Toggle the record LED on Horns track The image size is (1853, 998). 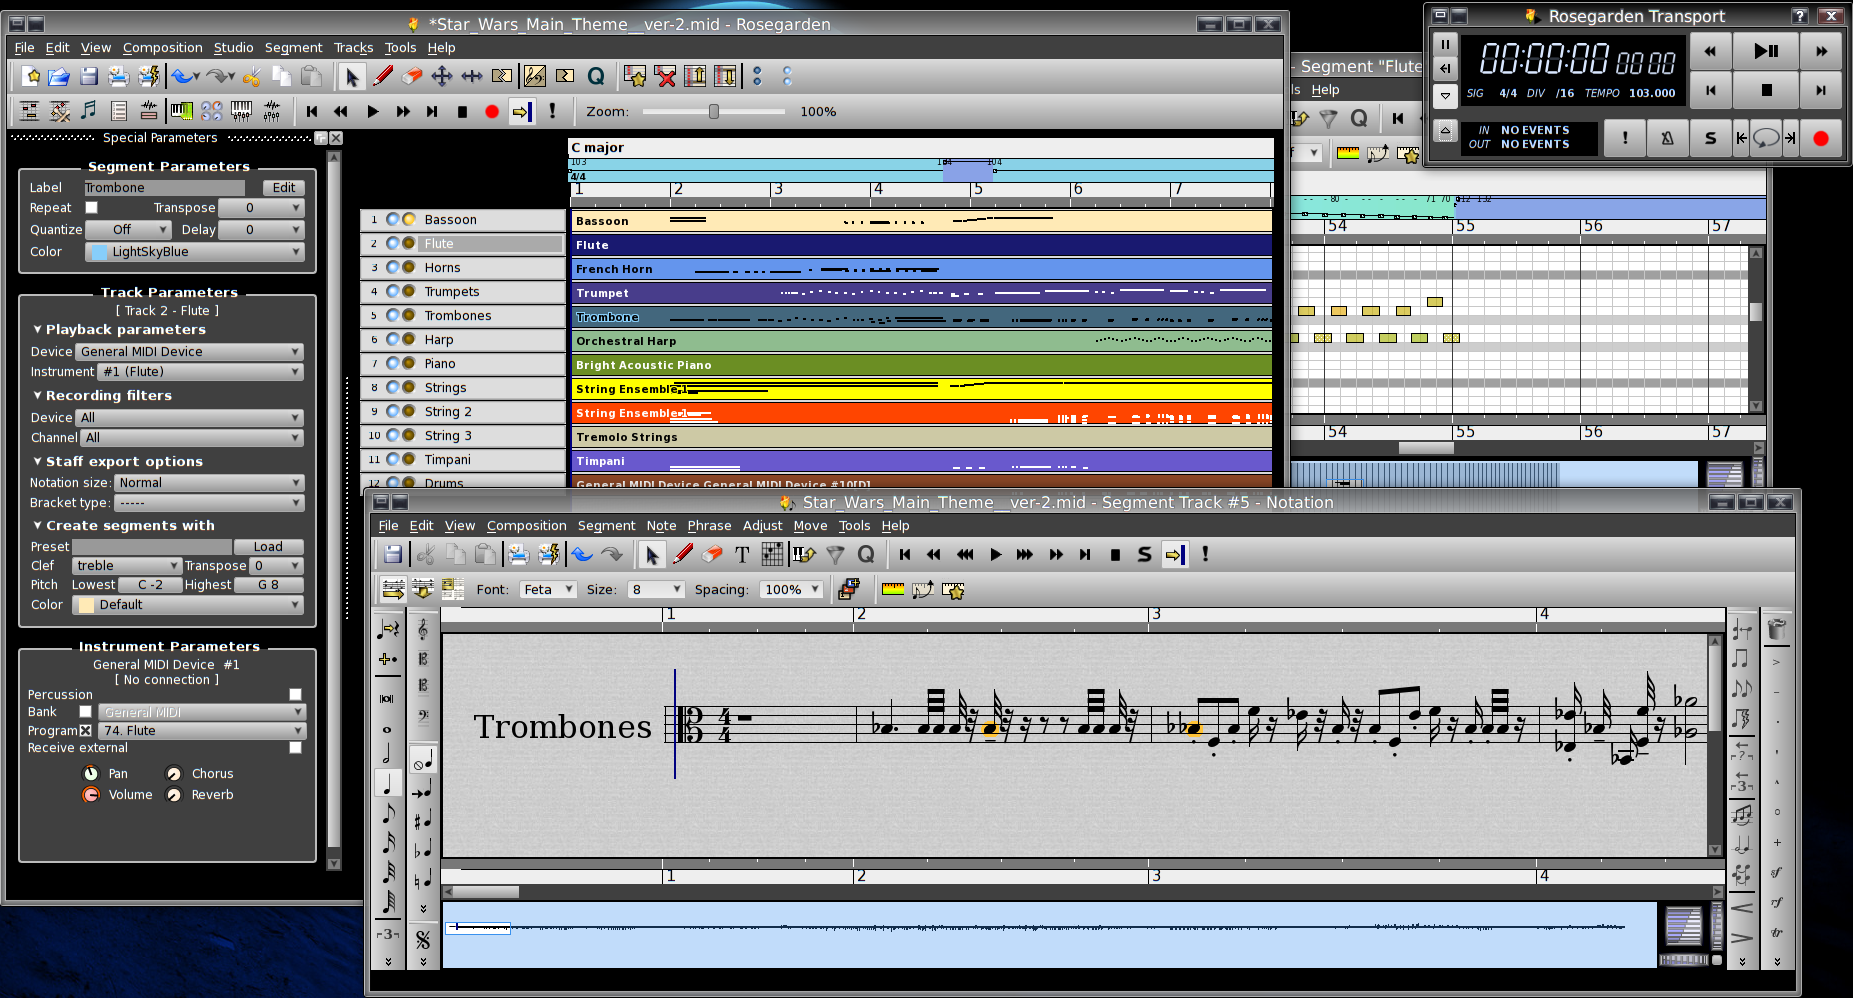pos(409,268)
